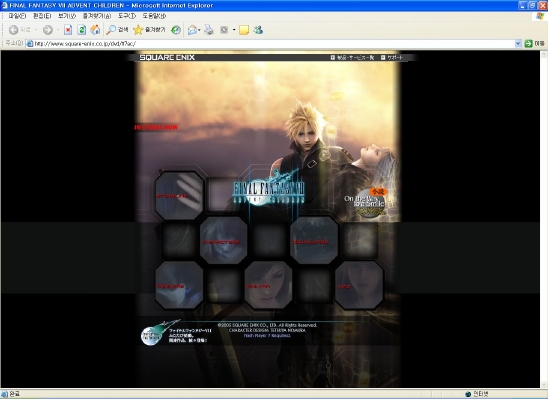Open the On the Way to a Smile badge
Viewport: 548px width, 399px height.
tap(366, 203)
